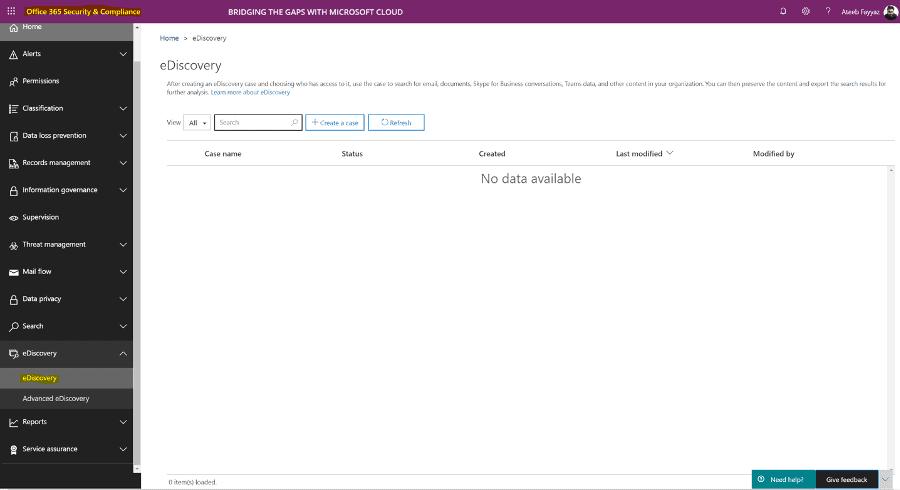Click the Case name column header
Image resolution: width=900 pixels, height=490 pixels.
click(x=223, y=154)
